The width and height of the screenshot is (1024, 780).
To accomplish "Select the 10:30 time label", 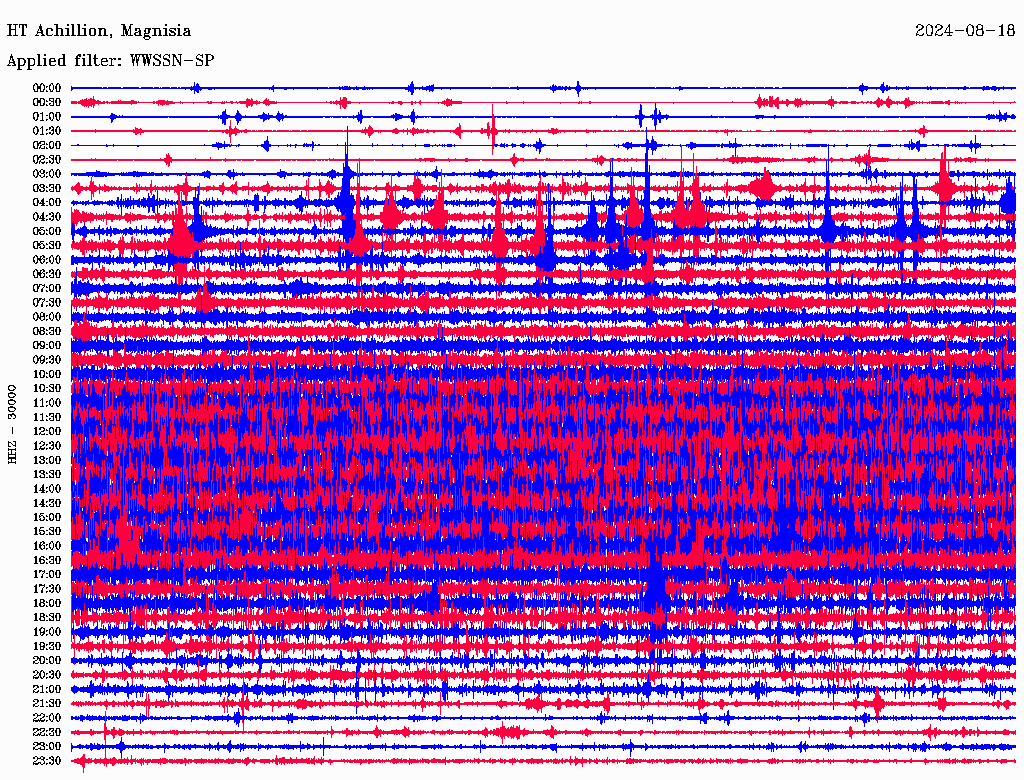I will [46, 389].
